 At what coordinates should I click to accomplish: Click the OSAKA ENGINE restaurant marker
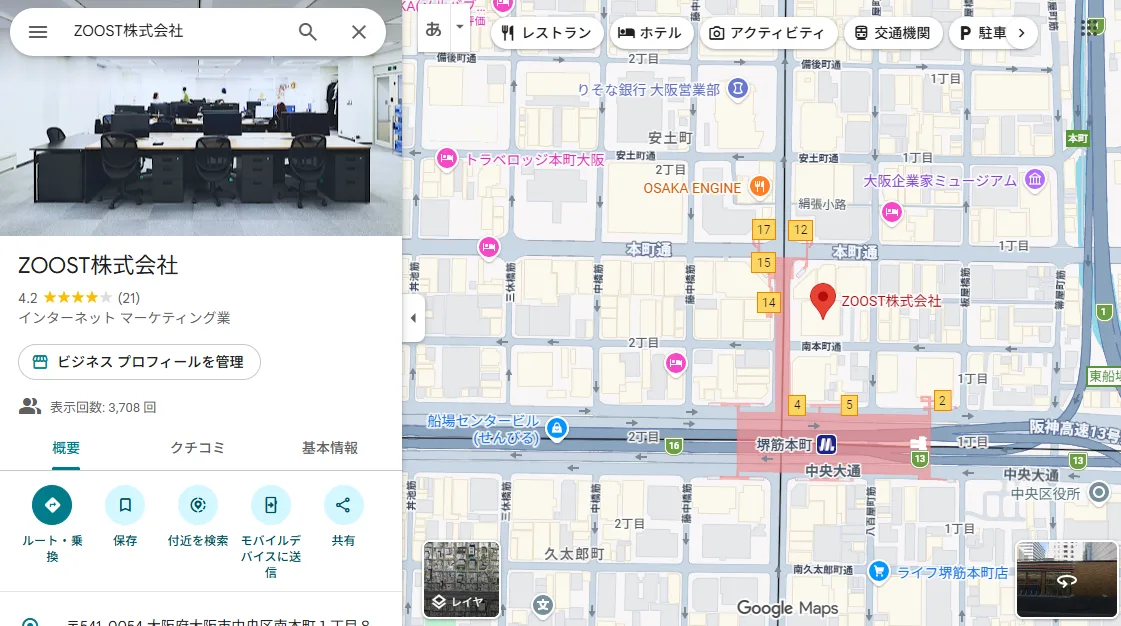[x=759, y=187]
